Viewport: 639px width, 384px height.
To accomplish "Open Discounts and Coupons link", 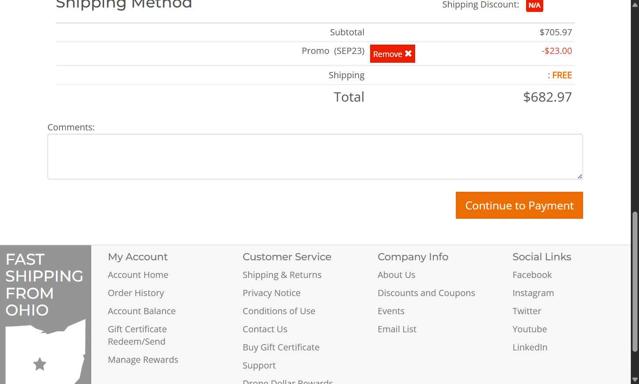I will coord(426,293).
